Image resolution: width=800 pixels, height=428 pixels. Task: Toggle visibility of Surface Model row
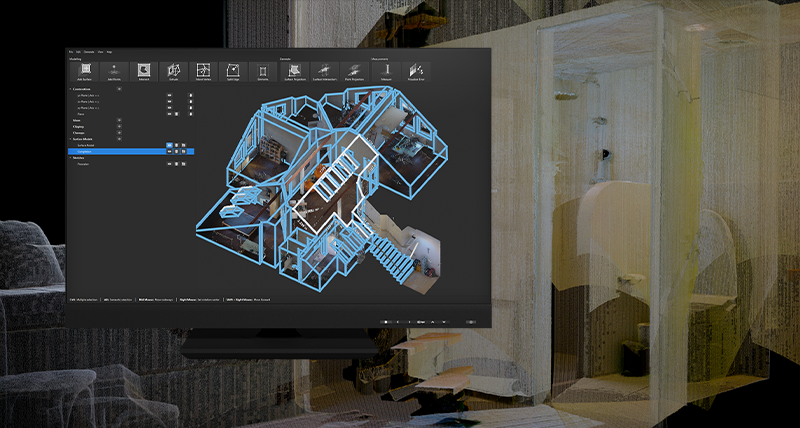pos(169,145)
